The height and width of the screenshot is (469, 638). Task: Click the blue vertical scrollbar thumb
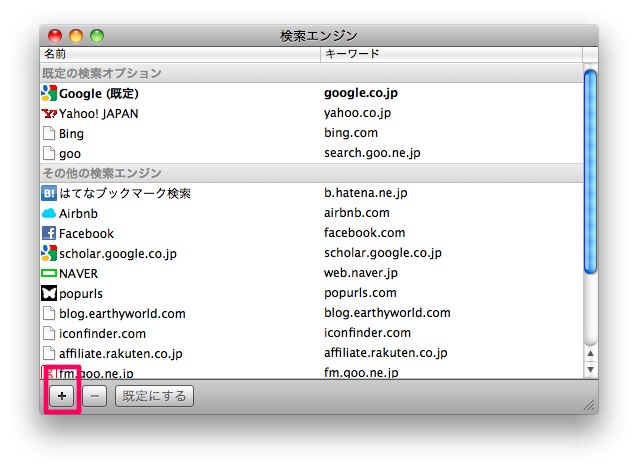click(590, 172)
